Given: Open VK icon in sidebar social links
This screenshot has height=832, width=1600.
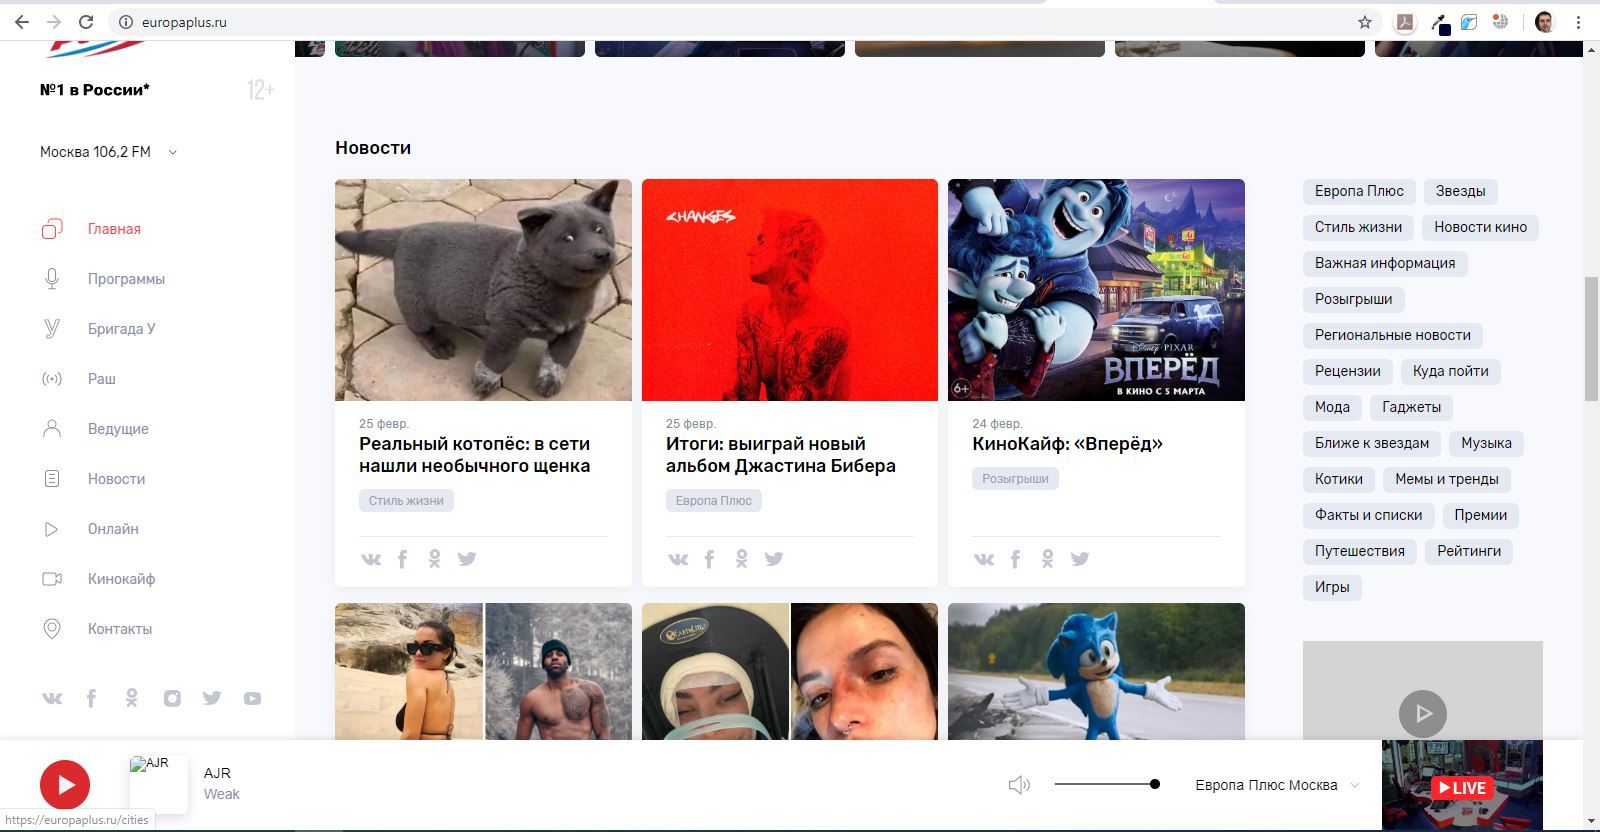Looking at the screenshot, I should (x=52, y=698).
